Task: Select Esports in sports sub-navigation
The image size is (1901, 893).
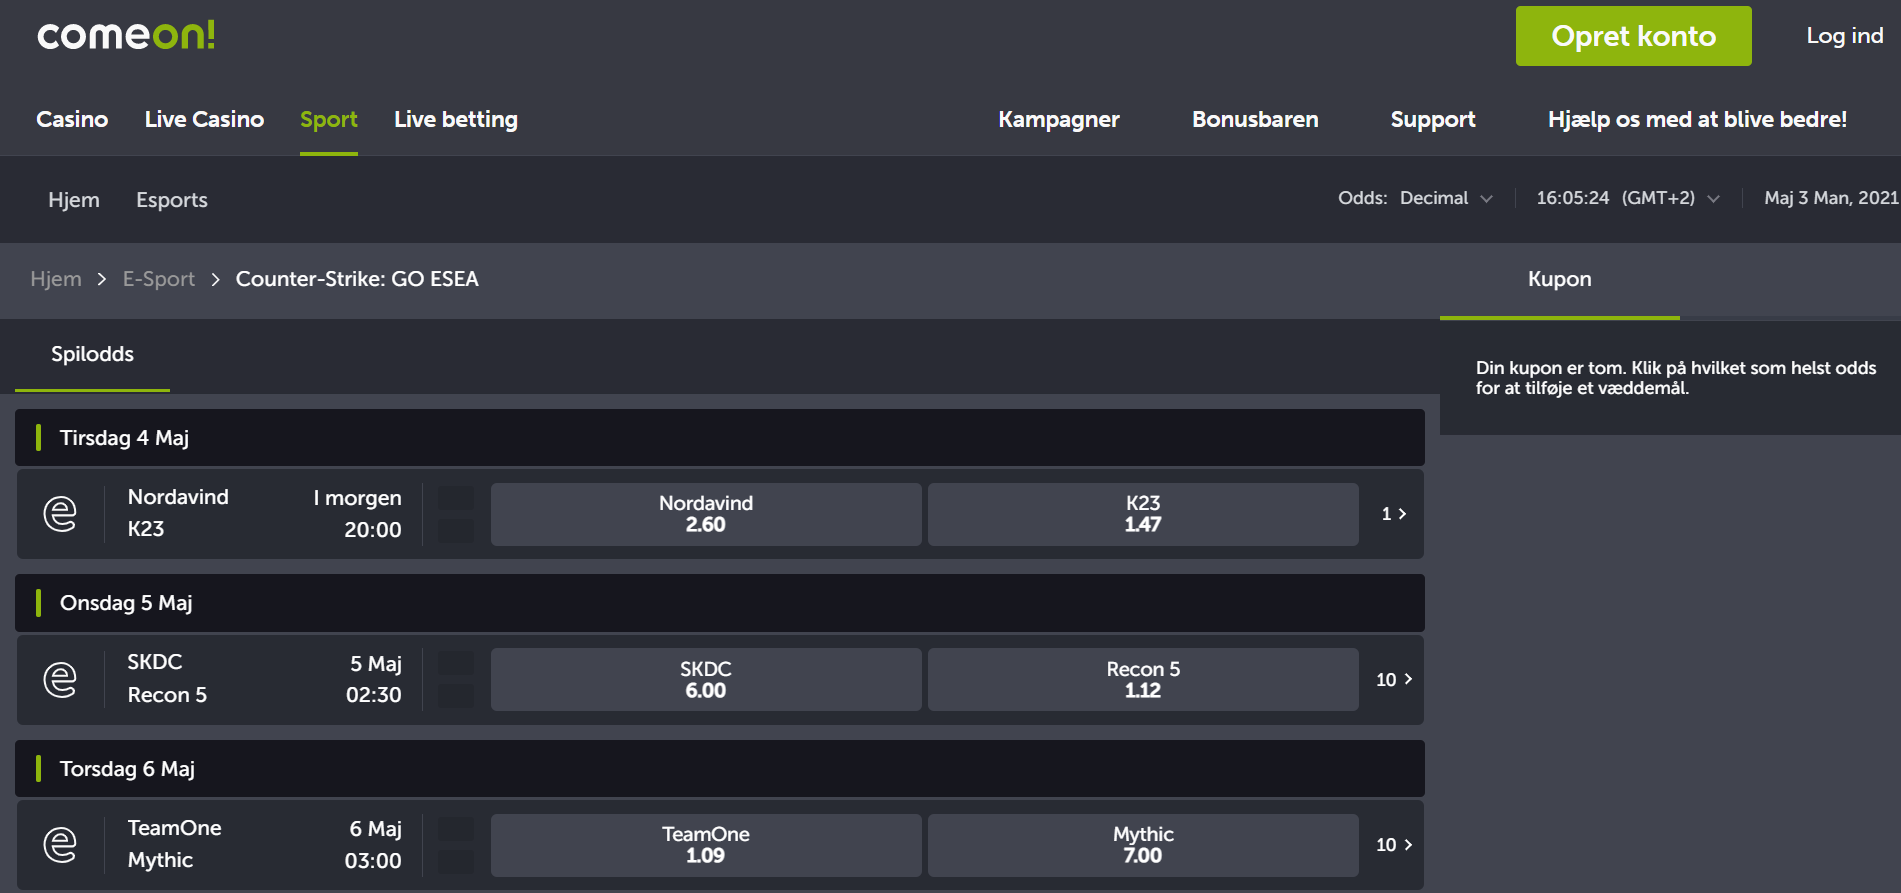Action: click(x=172, y=200)
